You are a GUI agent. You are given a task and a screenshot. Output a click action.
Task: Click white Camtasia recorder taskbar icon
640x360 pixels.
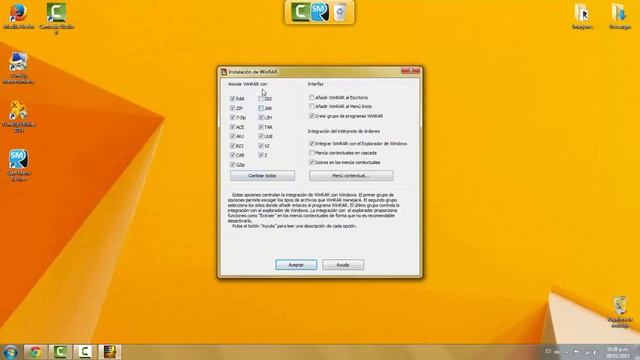click(x=85, y=352)
